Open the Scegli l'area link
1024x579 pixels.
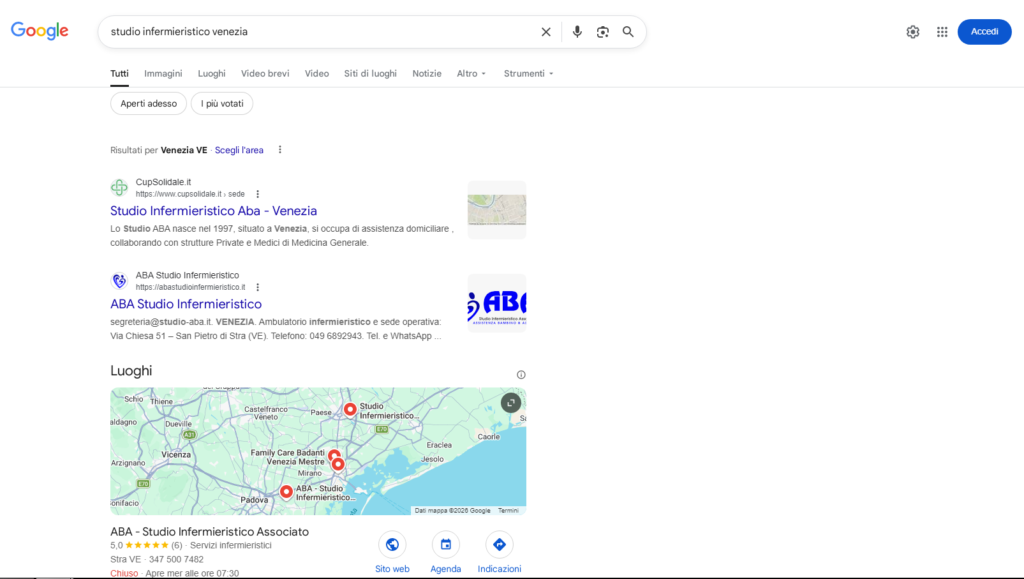(238, 149)
